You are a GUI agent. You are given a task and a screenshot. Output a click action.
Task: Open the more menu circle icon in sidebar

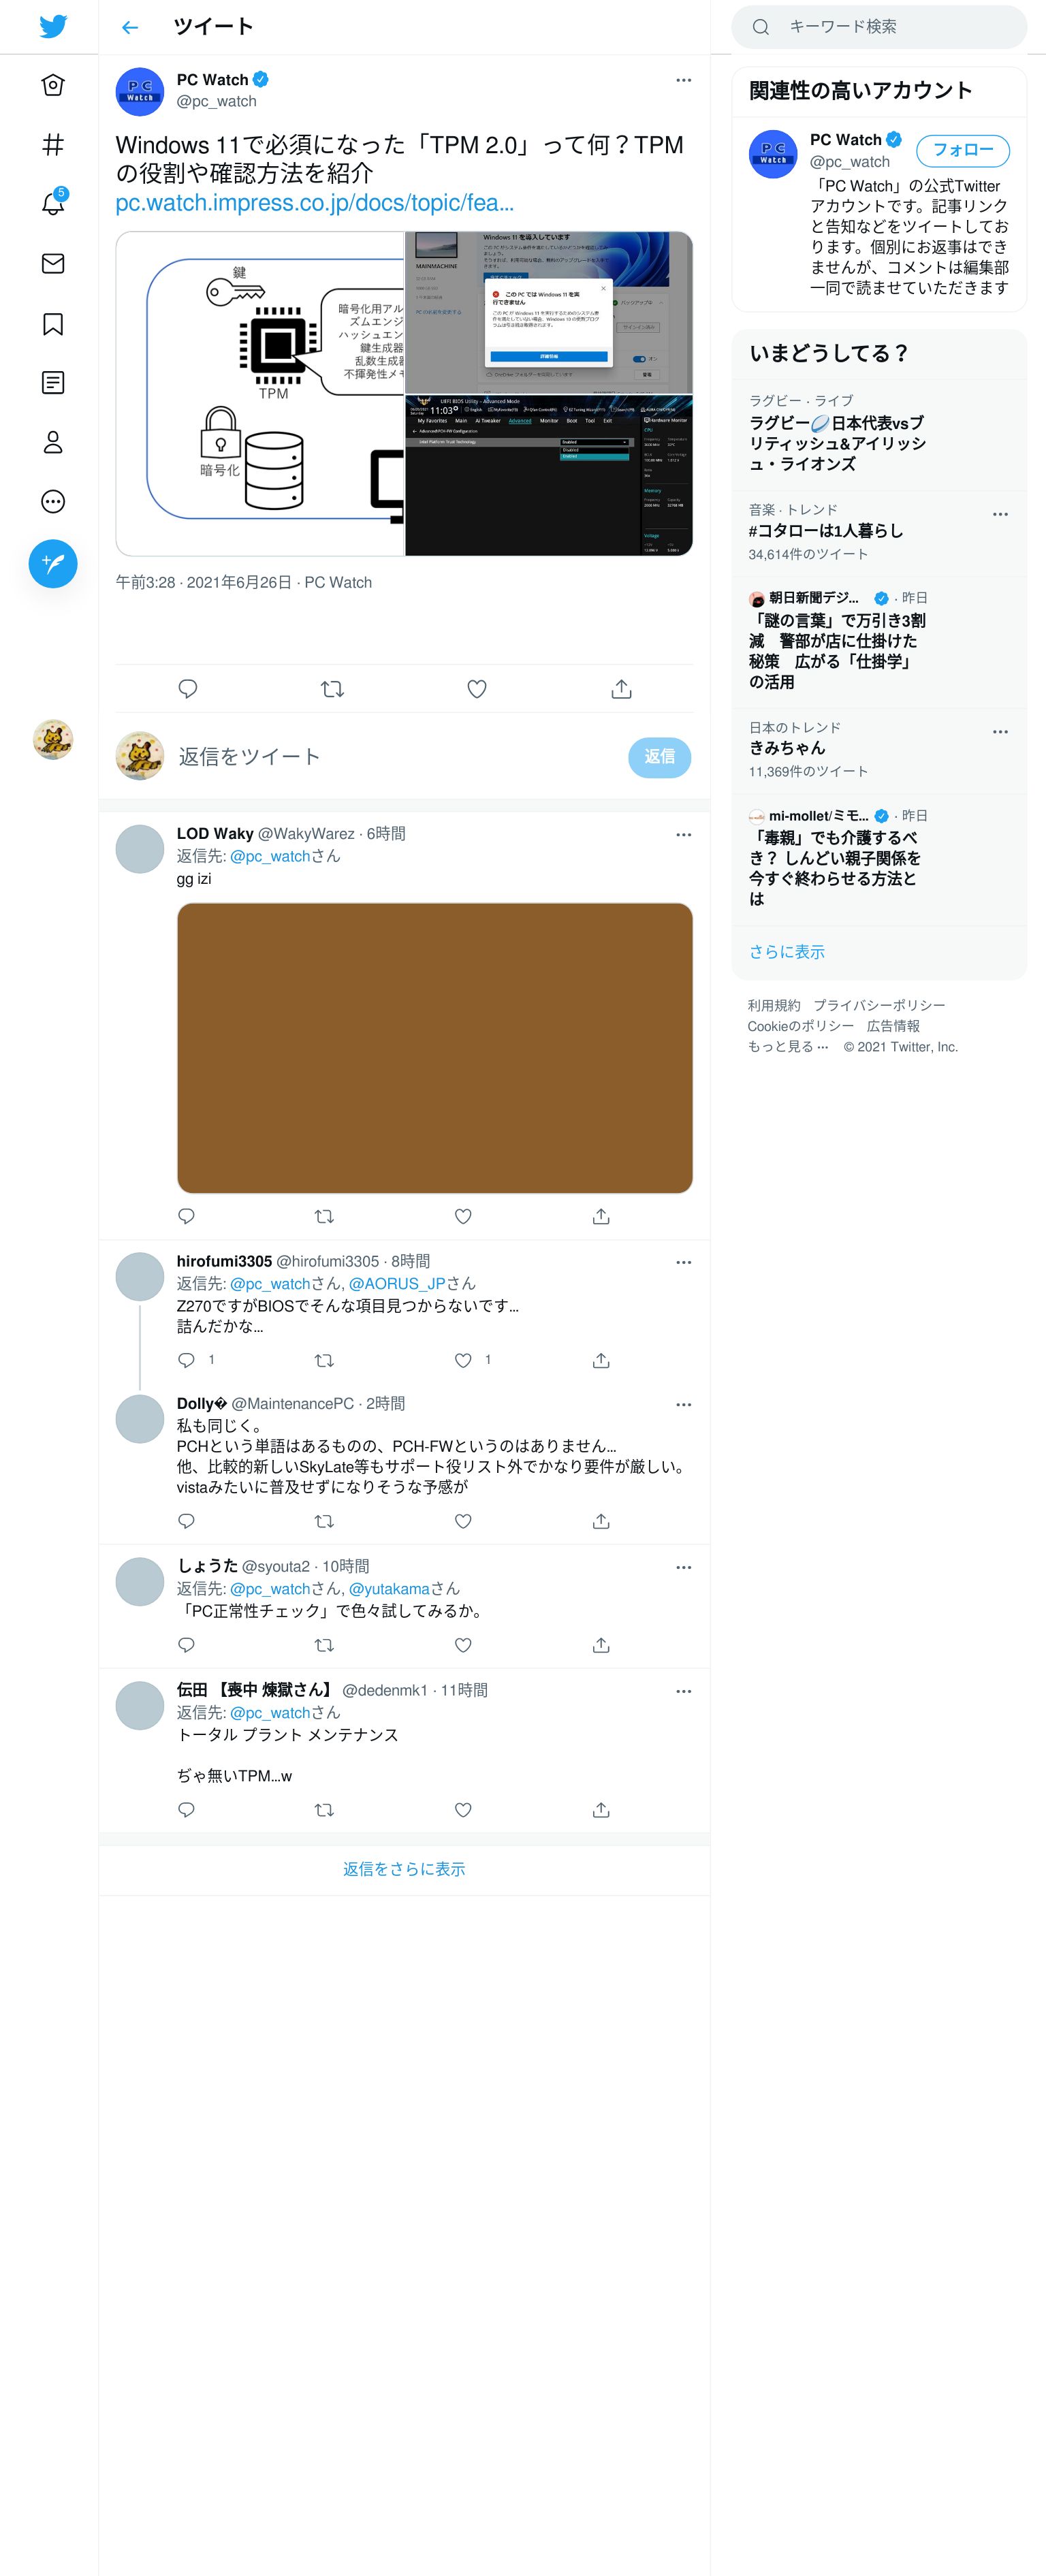click(x=53, y=502)
